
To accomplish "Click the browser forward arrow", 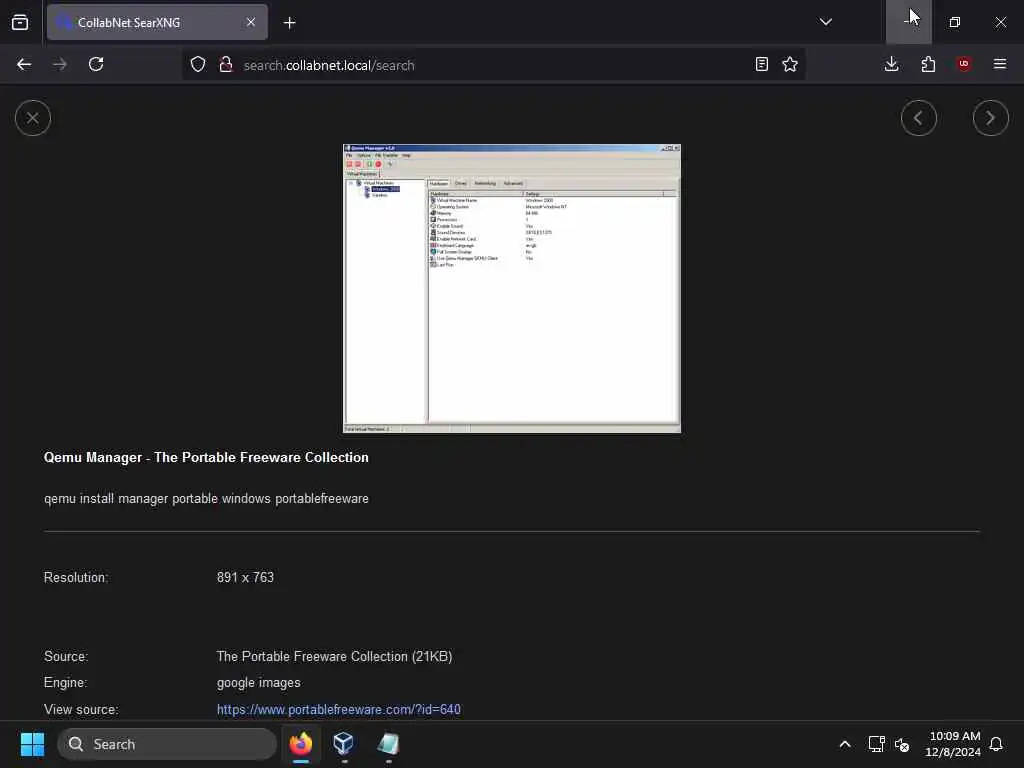I will (x=59, y=64).
